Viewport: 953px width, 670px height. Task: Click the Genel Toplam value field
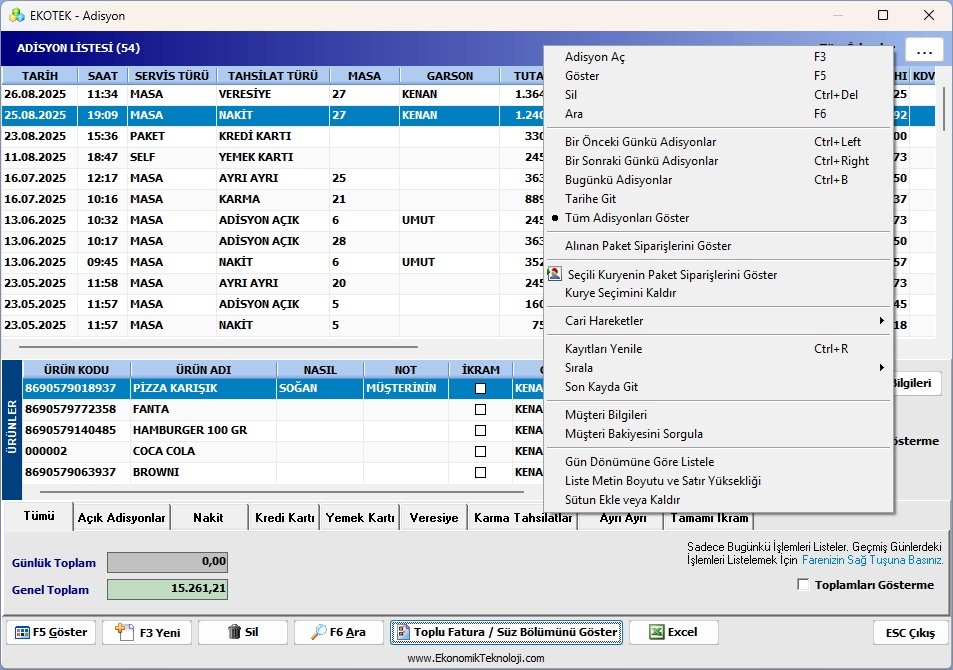tap(168, 589)
